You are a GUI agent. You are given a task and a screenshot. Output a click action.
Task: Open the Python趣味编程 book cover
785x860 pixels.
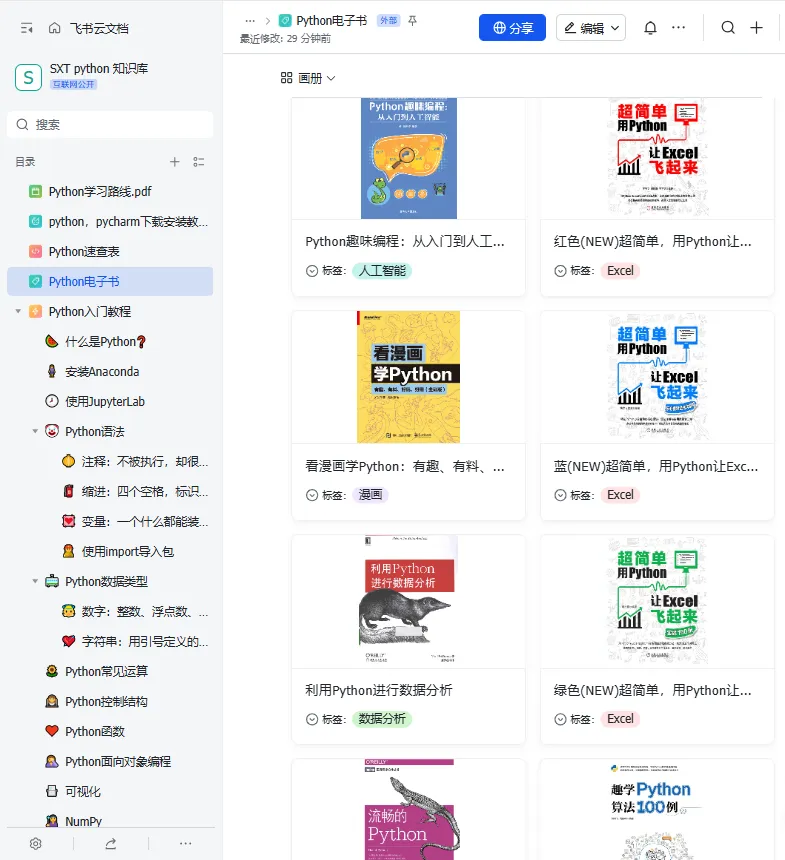point(409,159)
